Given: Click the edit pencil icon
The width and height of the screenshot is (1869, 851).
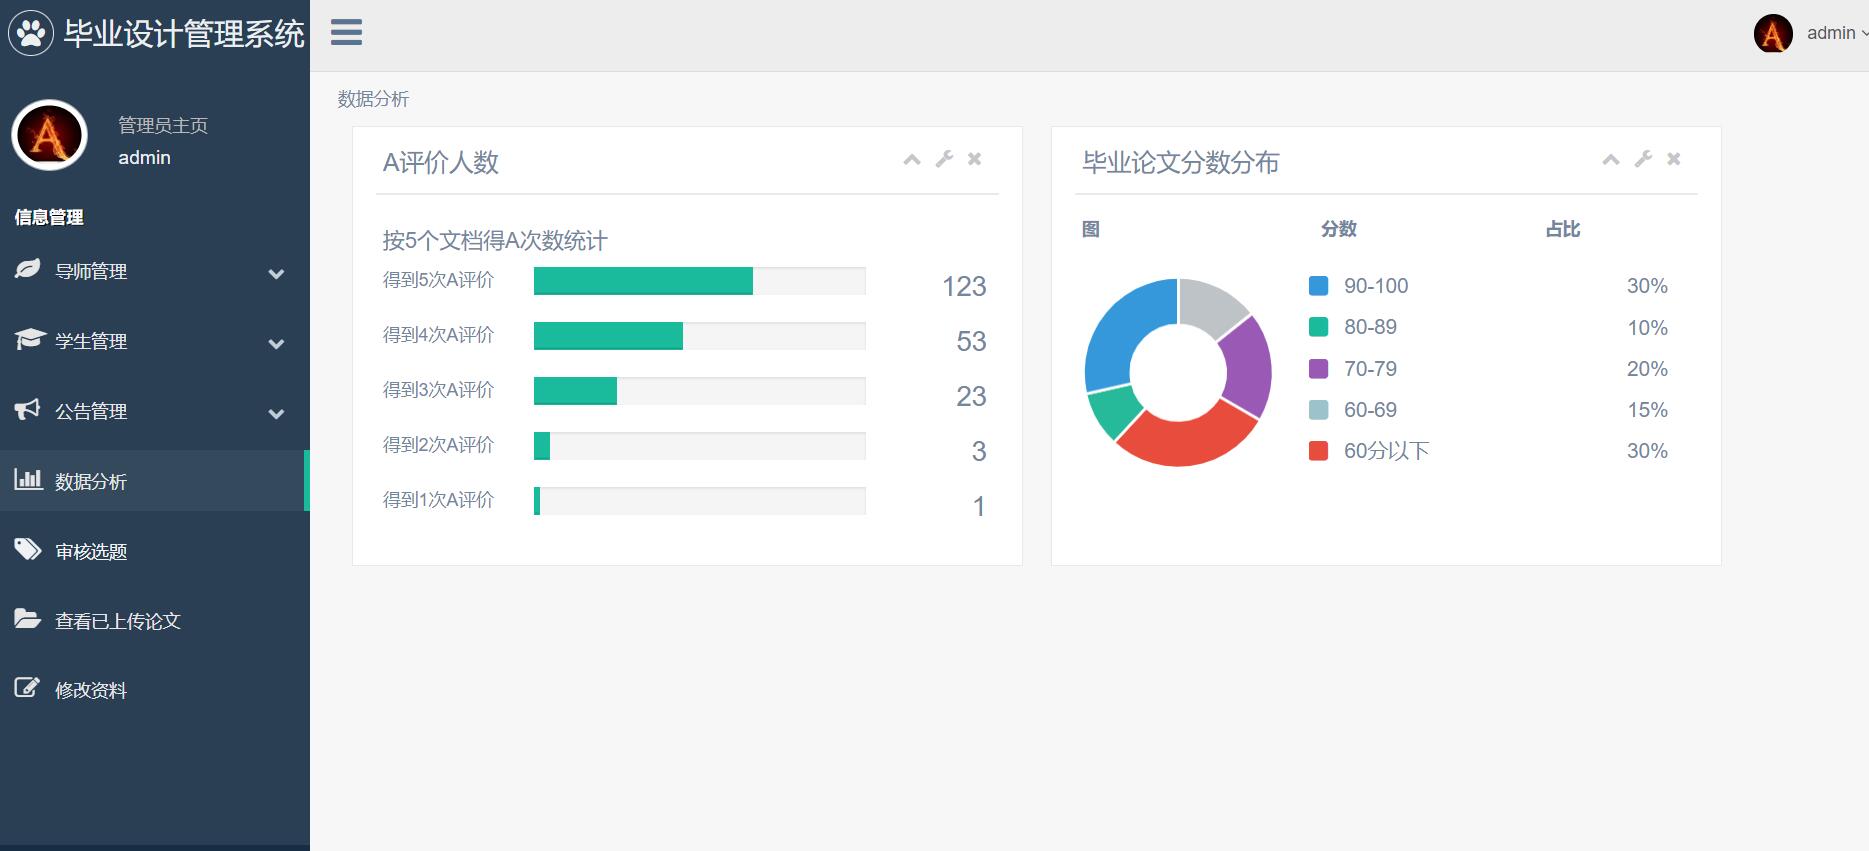Looking at the screenshot, I should click(x=27, y=688).
